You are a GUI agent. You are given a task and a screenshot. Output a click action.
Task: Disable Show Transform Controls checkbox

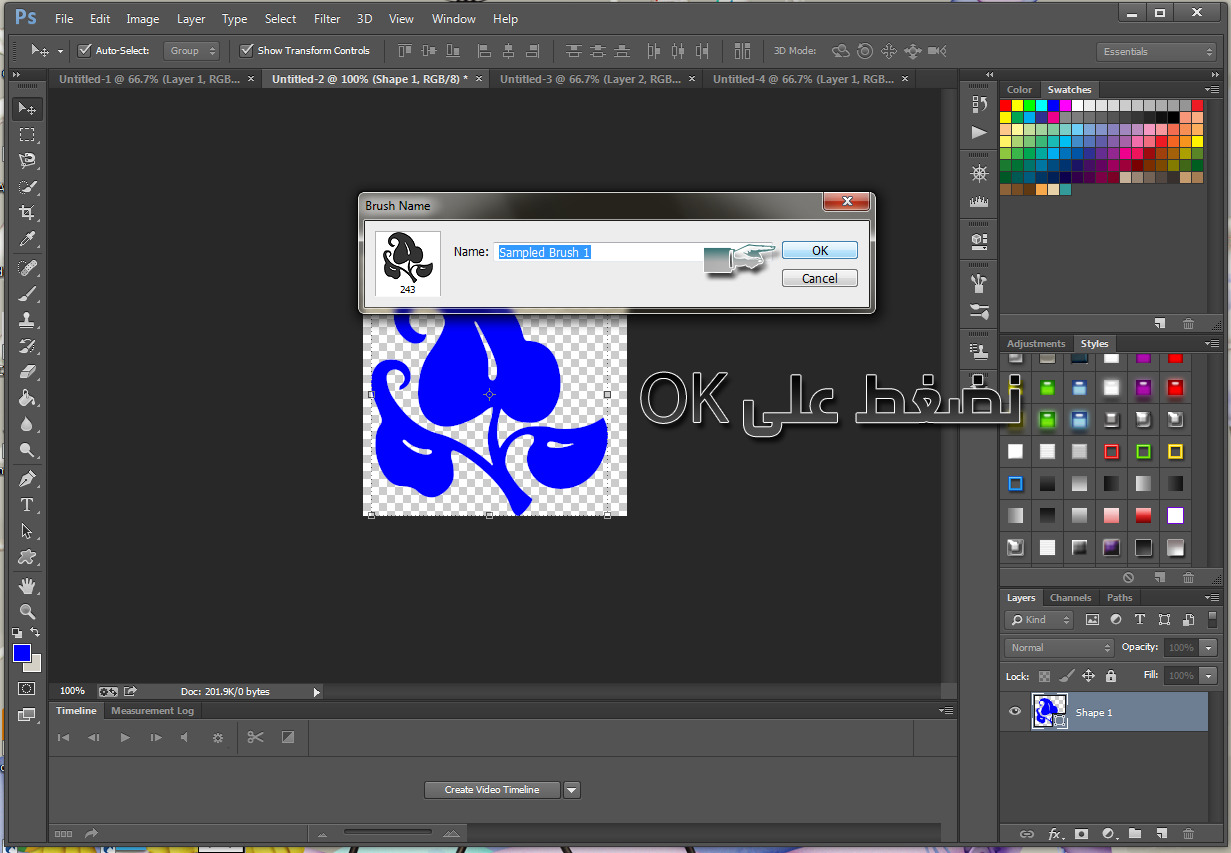point(247,50)
